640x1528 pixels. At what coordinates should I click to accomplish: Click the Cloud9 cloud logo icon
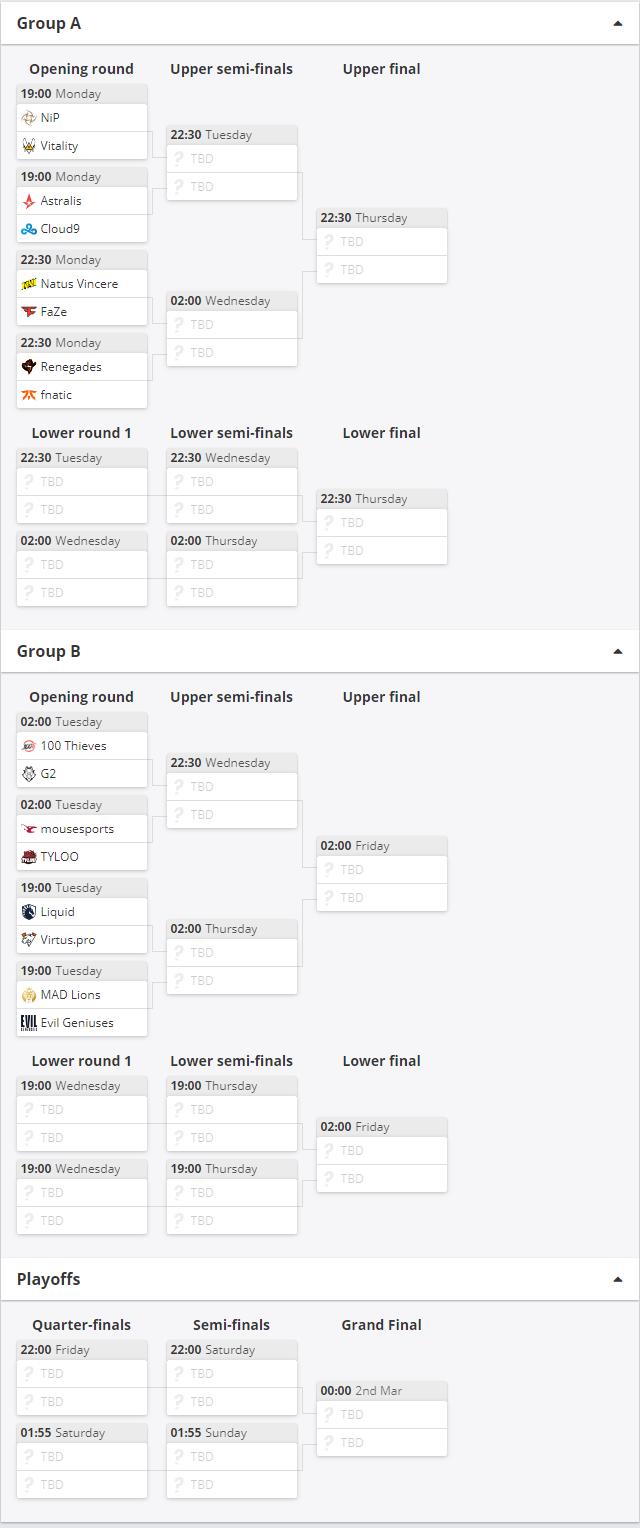pos(29,229)
